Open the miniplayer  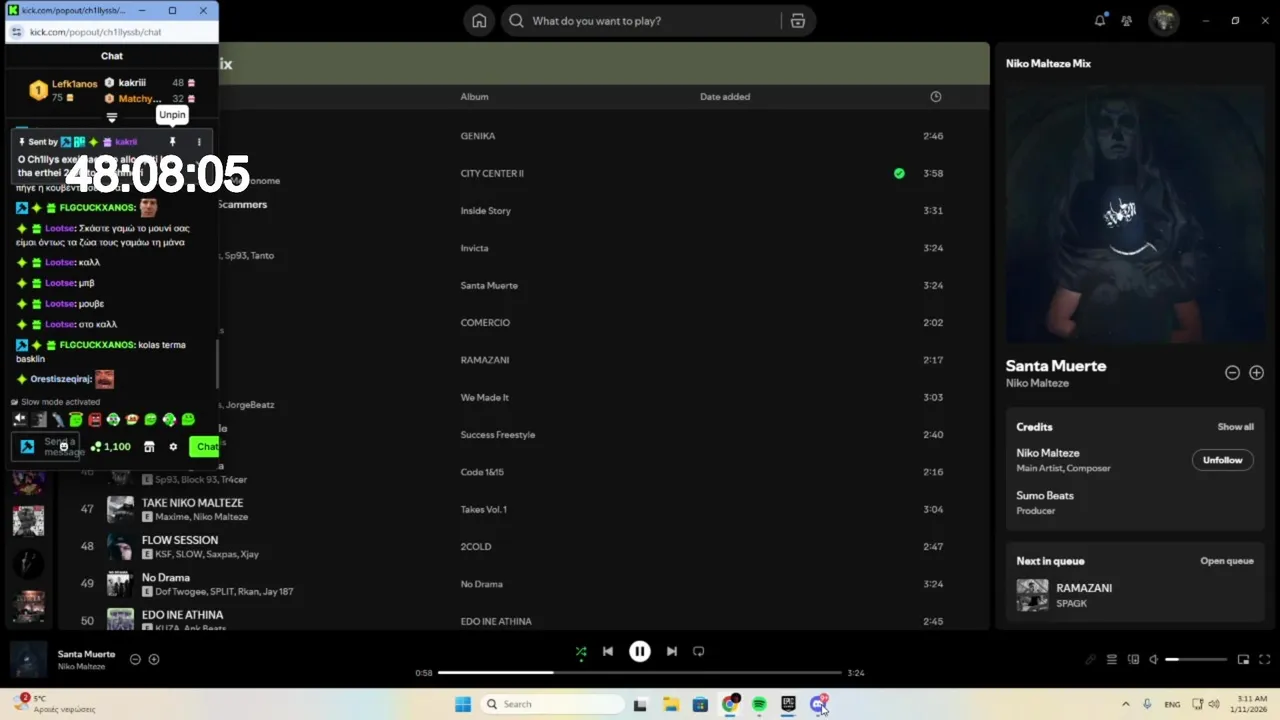[1244, 660]
